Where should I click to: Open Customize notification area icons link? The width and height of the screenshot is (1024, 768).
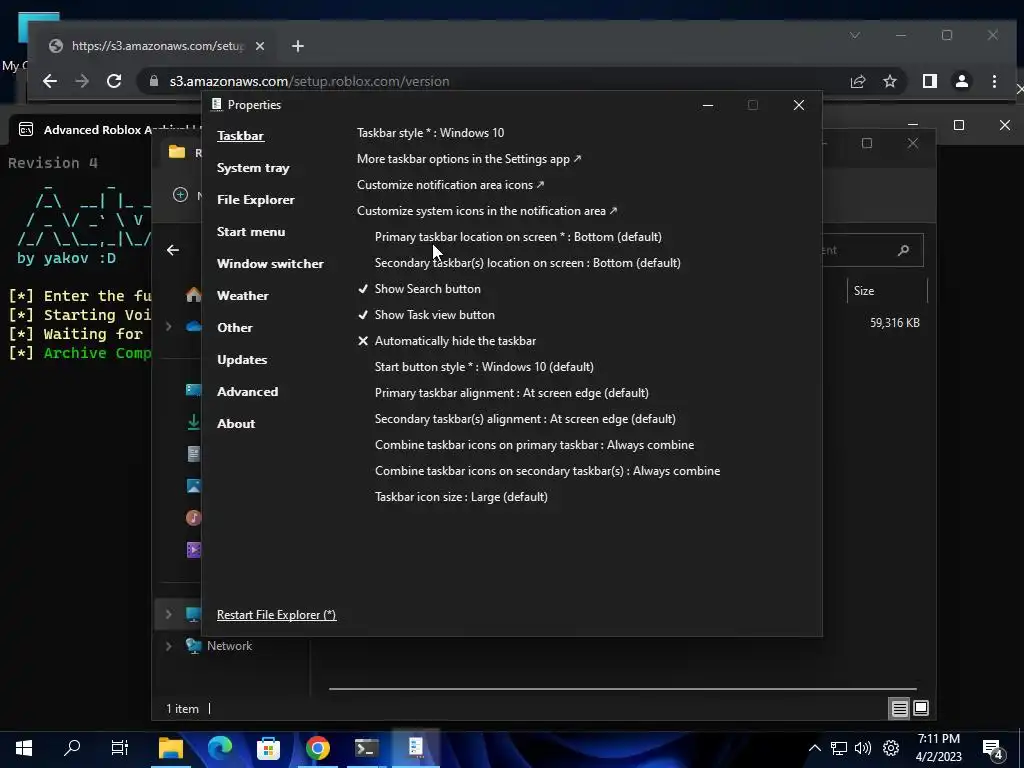(x=451, y=185)
